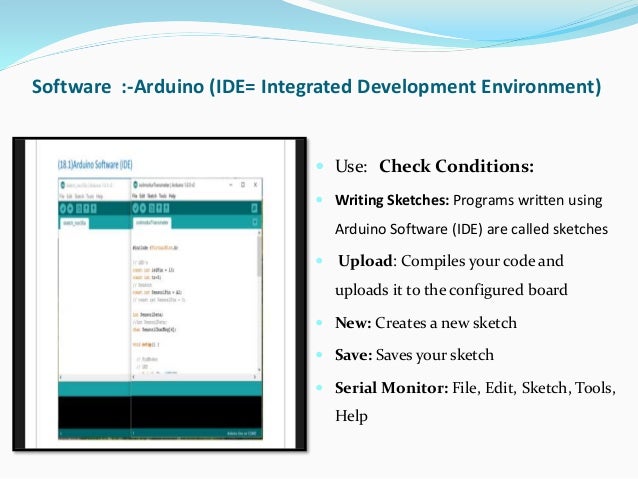Click black console area of front Arduino window

click(x=197, y=412)
